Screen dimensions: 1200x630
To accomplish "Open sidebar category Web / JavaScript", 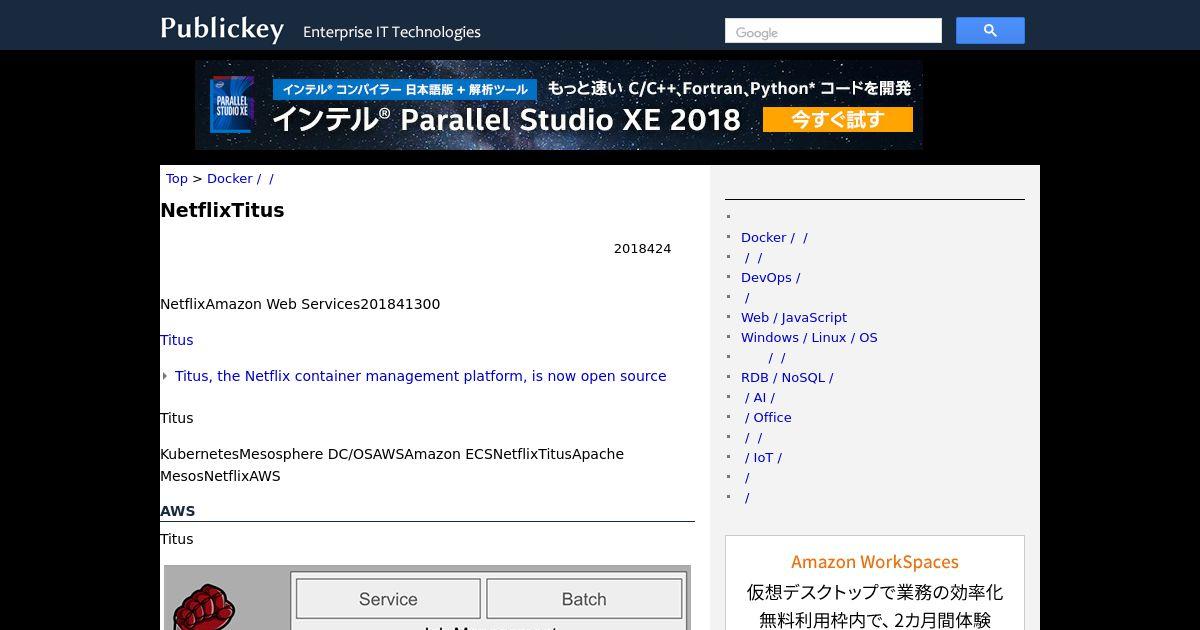I will (x=794, y=317).
